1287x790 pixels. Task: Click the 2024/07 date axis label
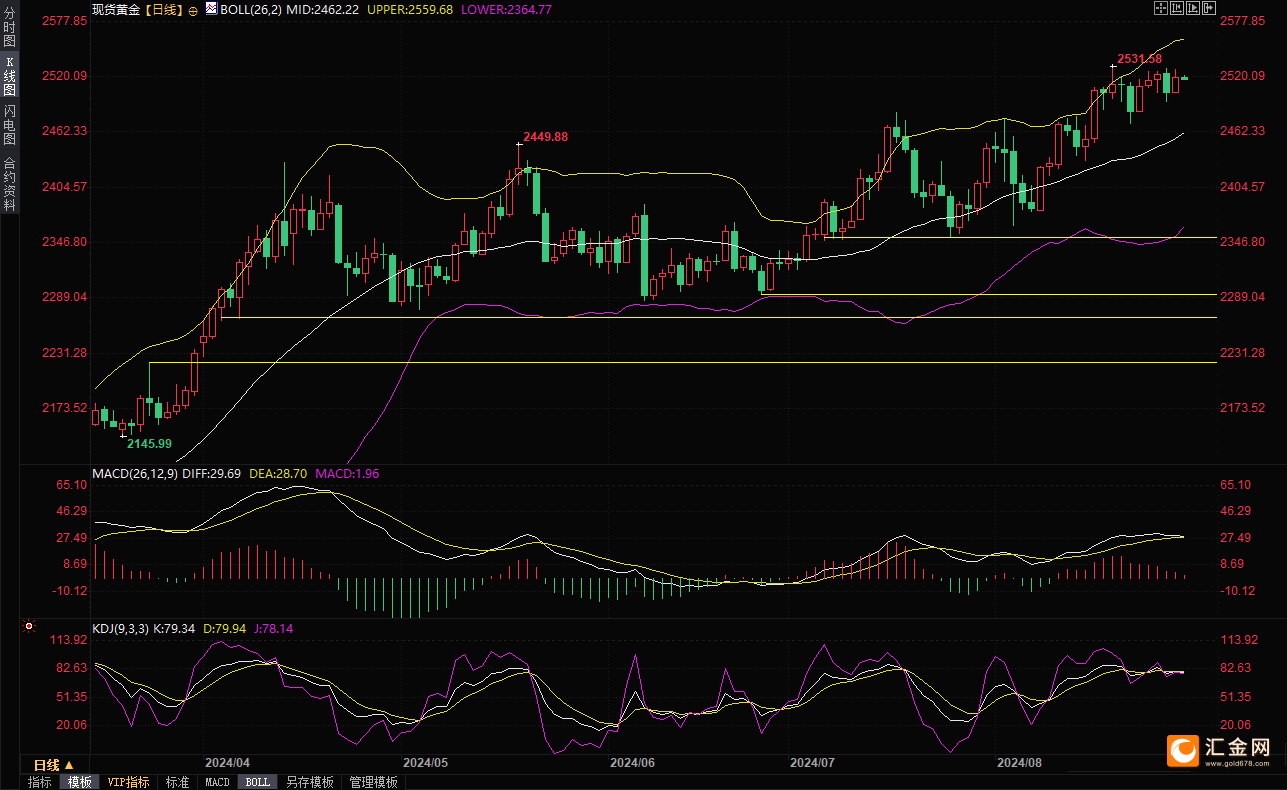pyautogui.click(x=812, y=762)
